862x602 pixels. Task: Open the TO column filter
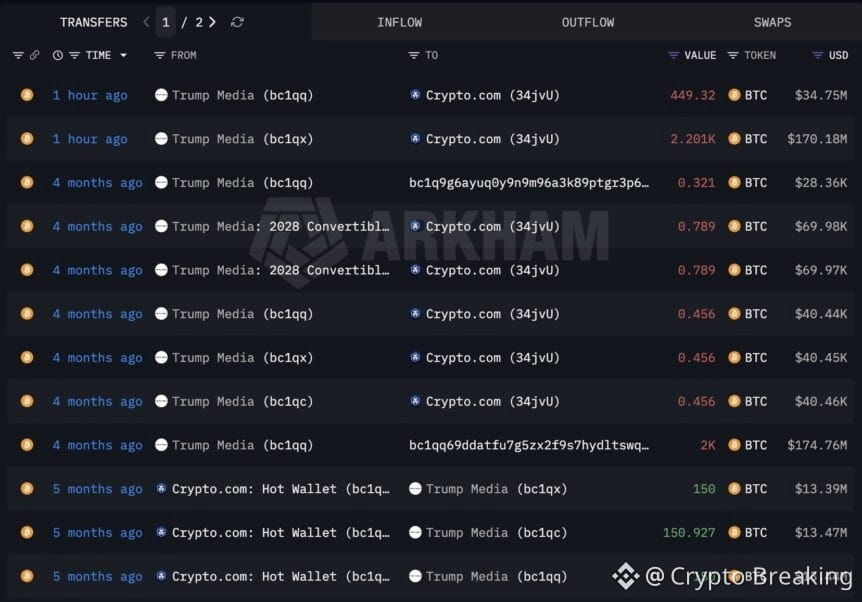pos(413,55)
